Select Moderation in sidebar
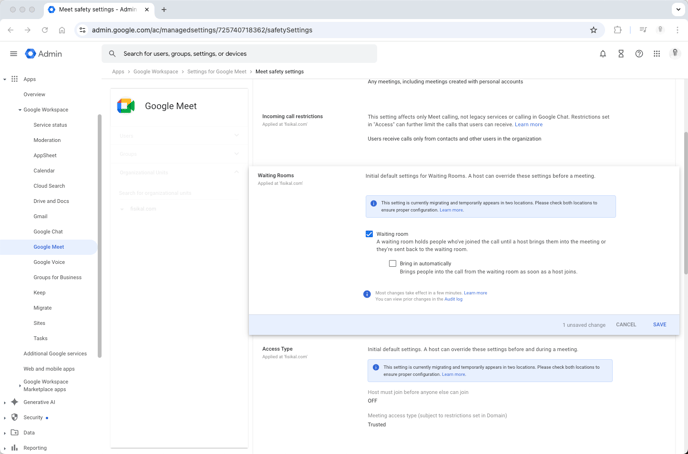688x454 pixels. coord(47,140)
